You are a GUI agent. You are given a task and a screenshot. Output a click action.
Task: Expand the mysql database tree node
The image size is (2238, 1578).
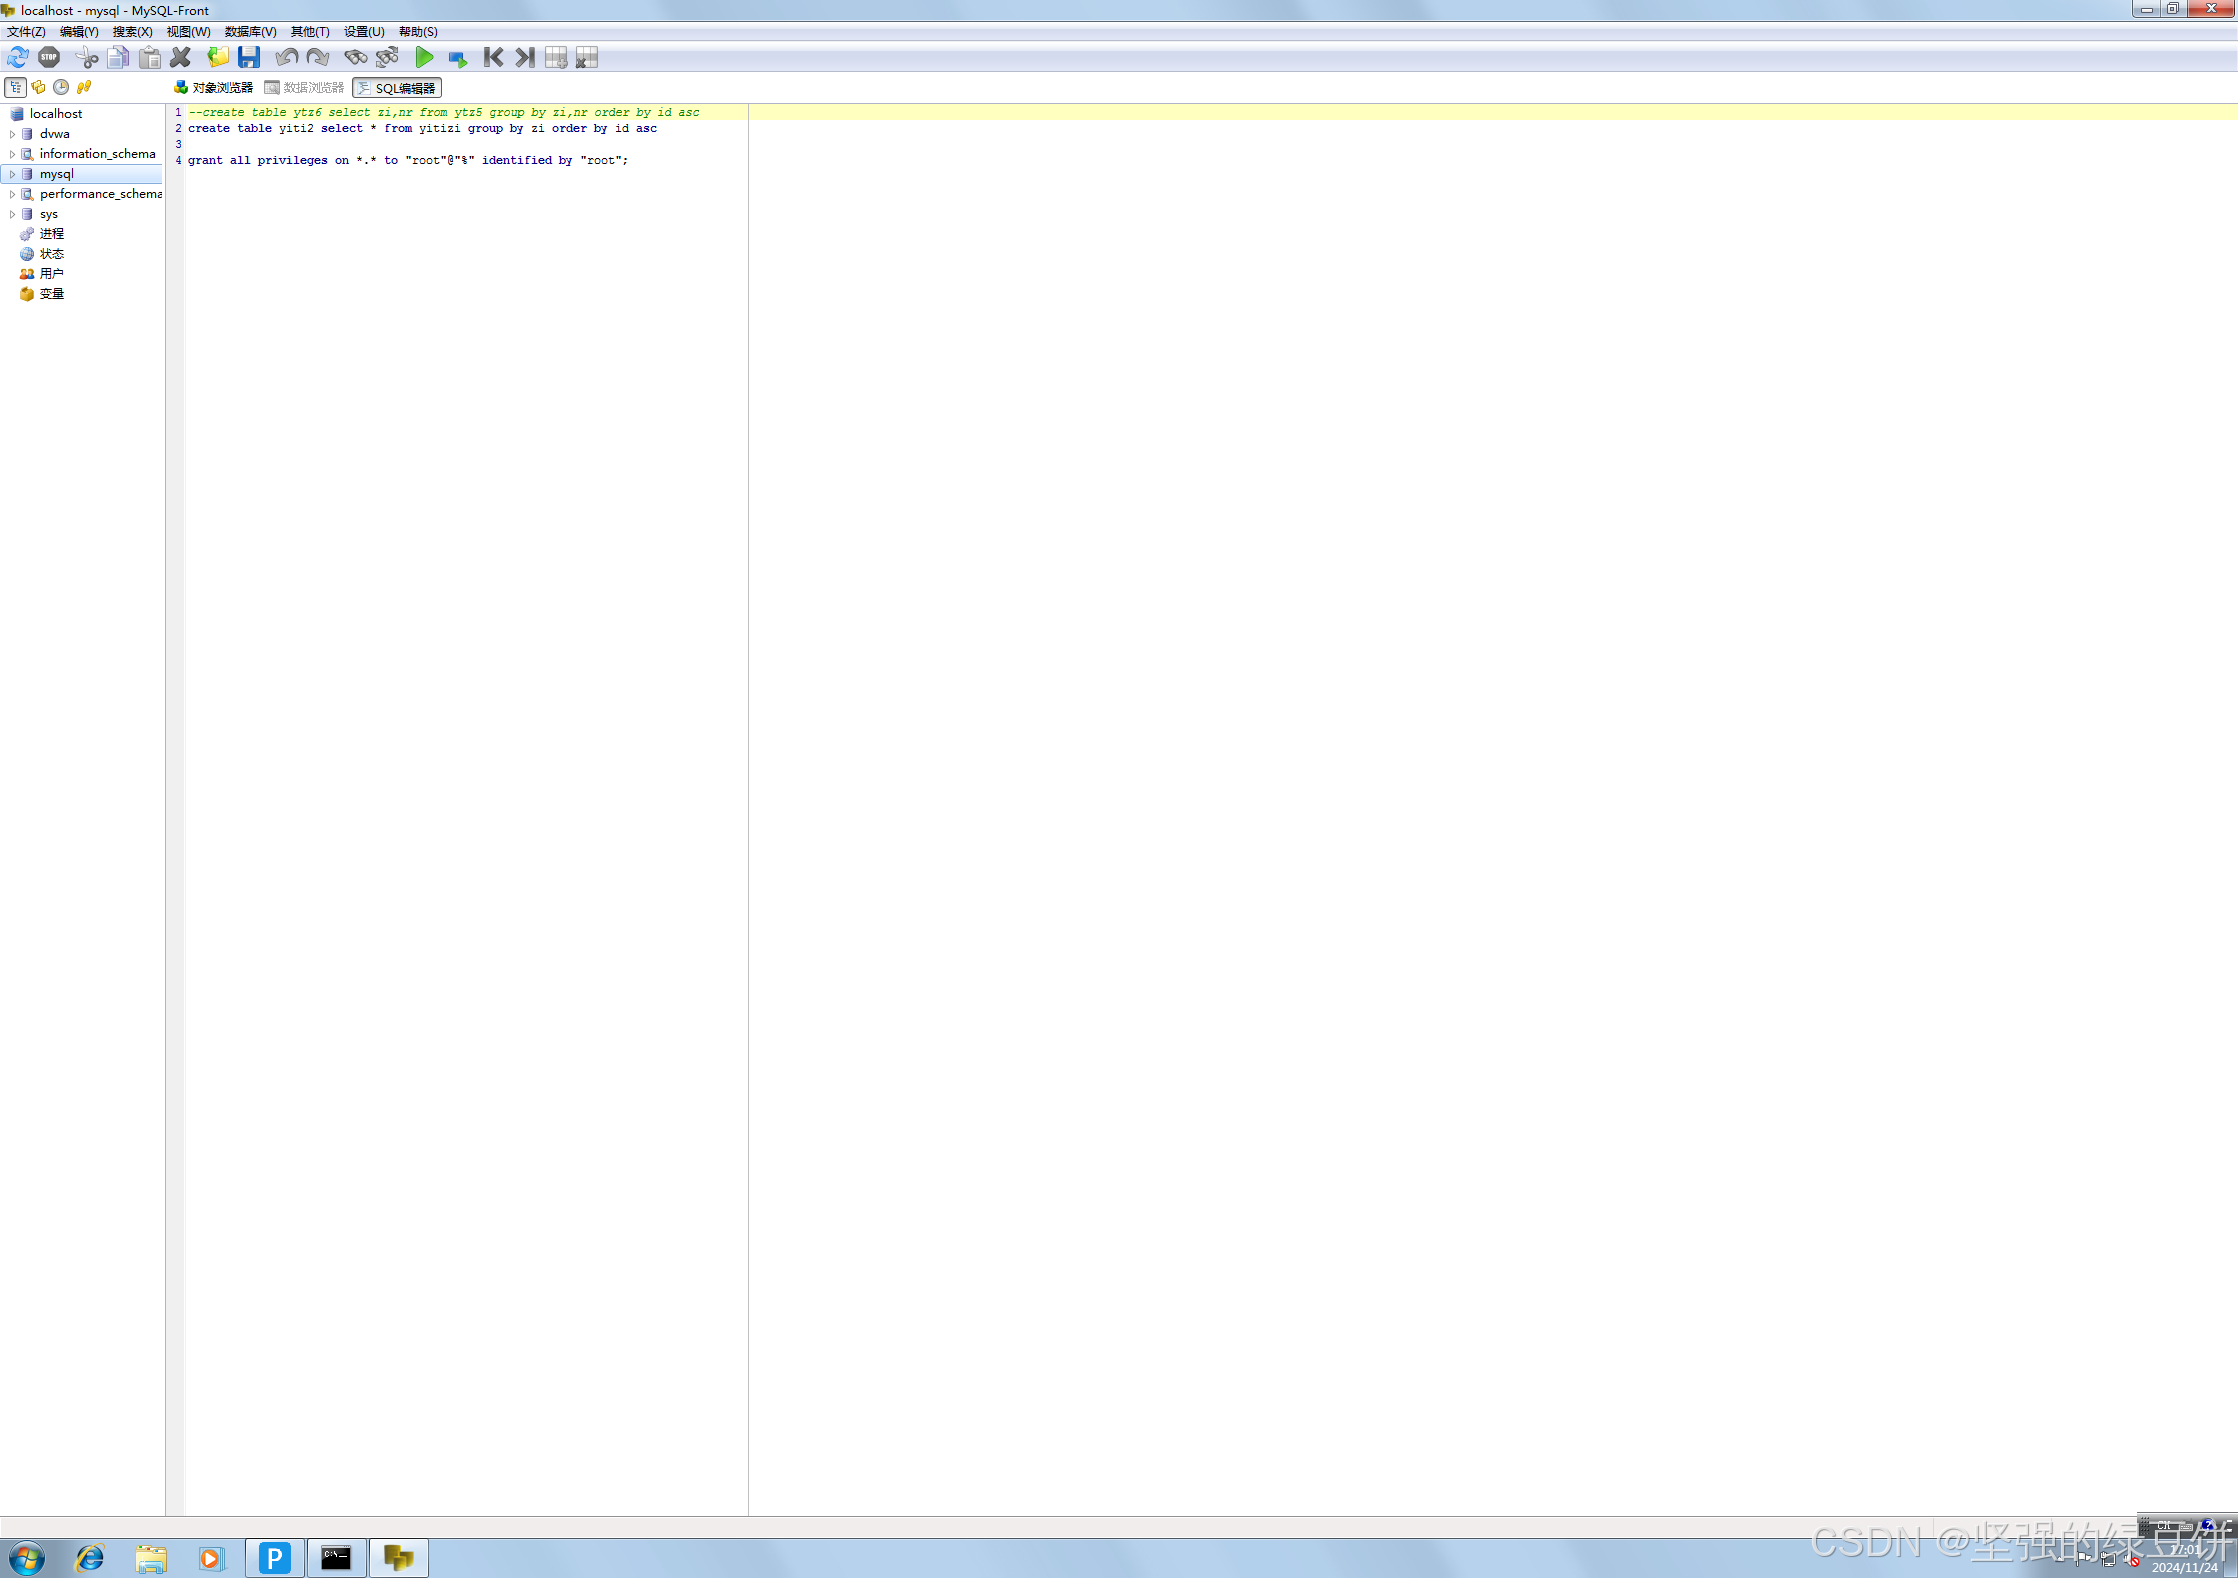(x=12, y=174)
